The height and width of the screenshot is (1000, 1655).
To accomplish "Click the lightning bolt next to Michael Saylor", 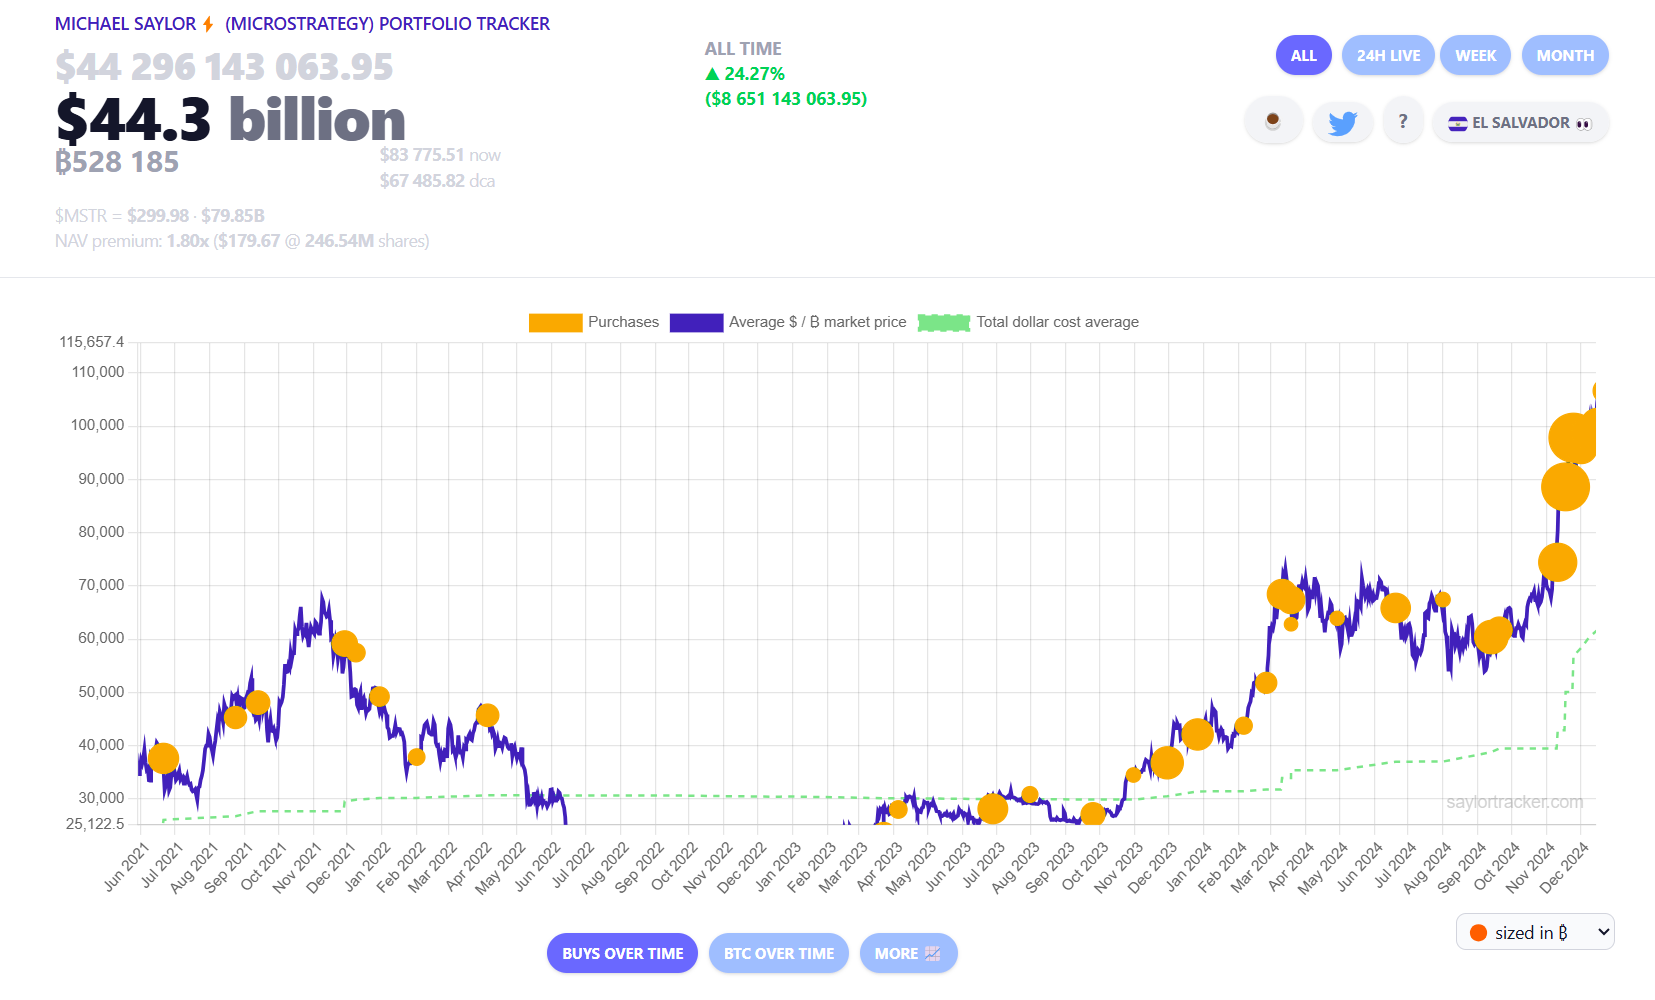I will click(x=208, y=24).
